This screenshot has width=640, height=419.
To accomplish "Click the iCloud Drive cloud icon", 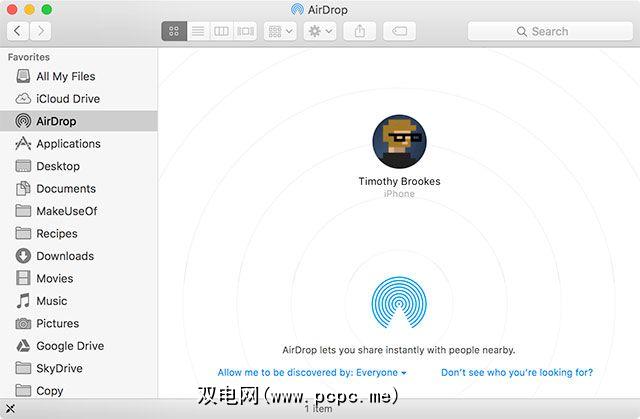I will [x=23, y=99].
